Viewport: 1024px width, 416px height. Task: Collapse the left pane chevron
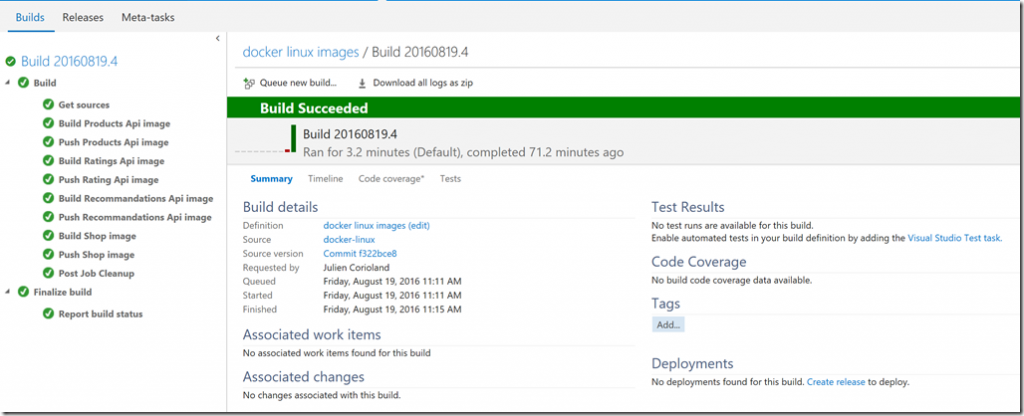click(217, 39)
